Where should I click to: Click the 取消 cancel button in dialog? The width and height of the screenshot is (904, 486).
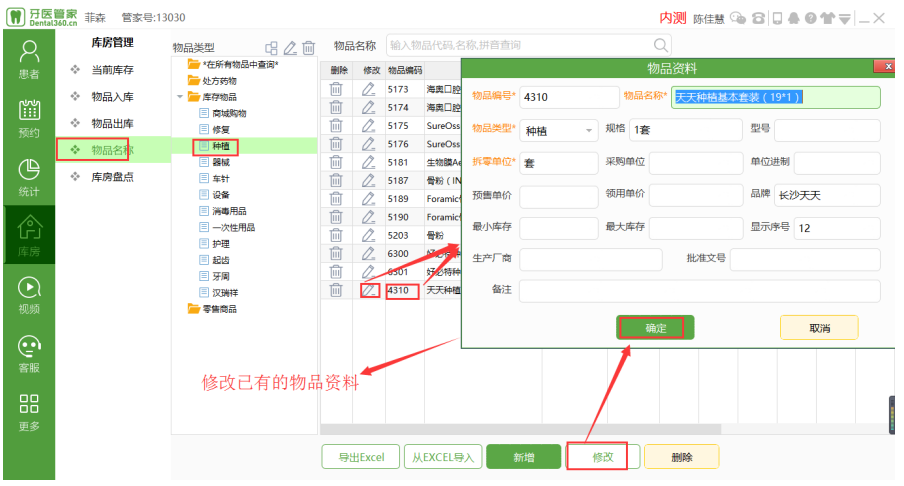(x=819, y=328)
